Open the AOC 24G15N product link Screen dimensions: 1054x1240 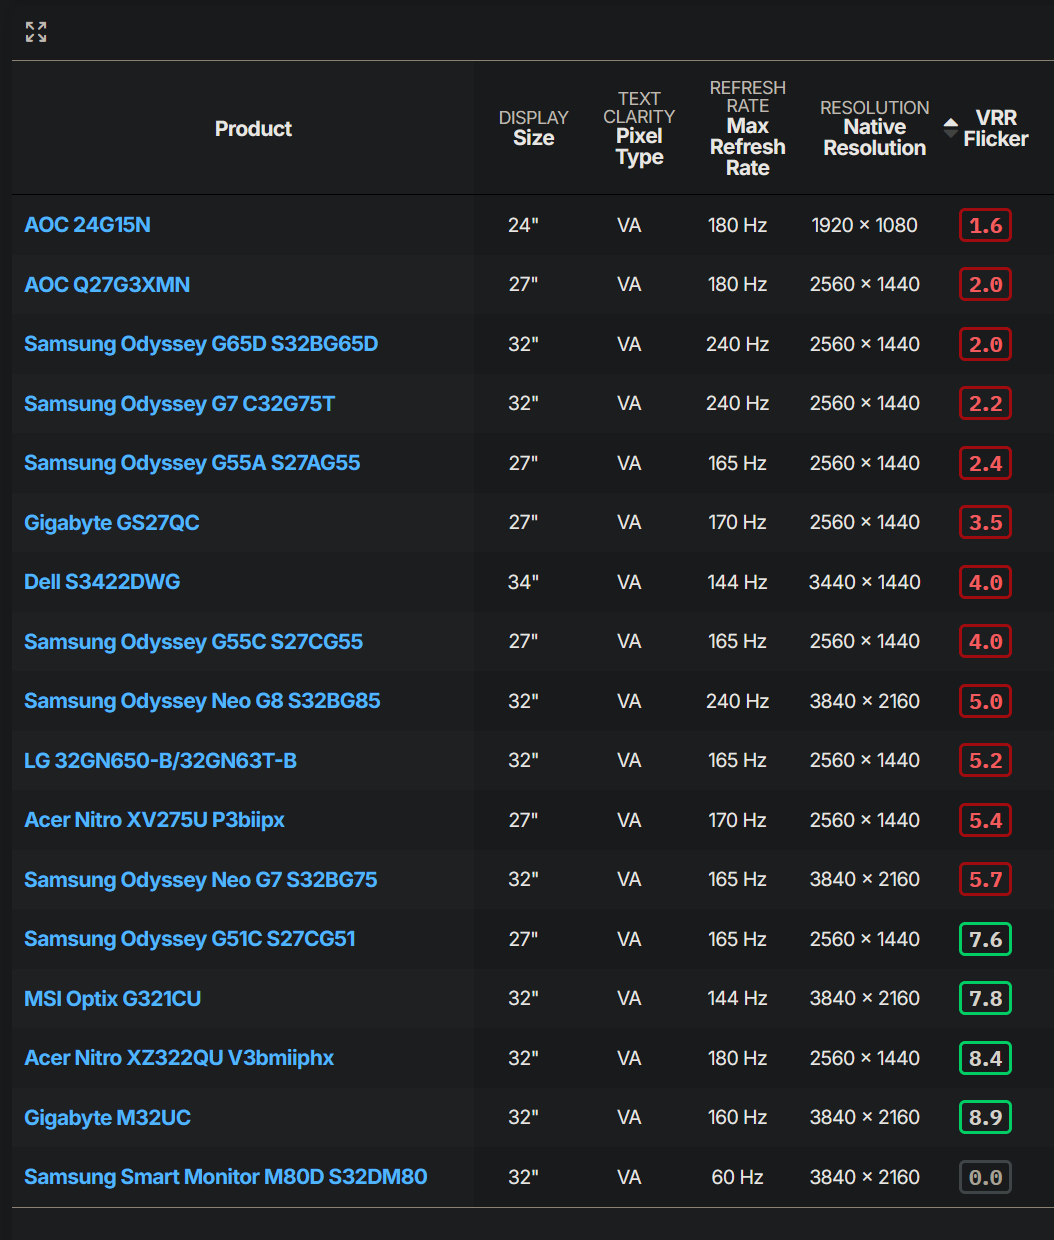88,225
